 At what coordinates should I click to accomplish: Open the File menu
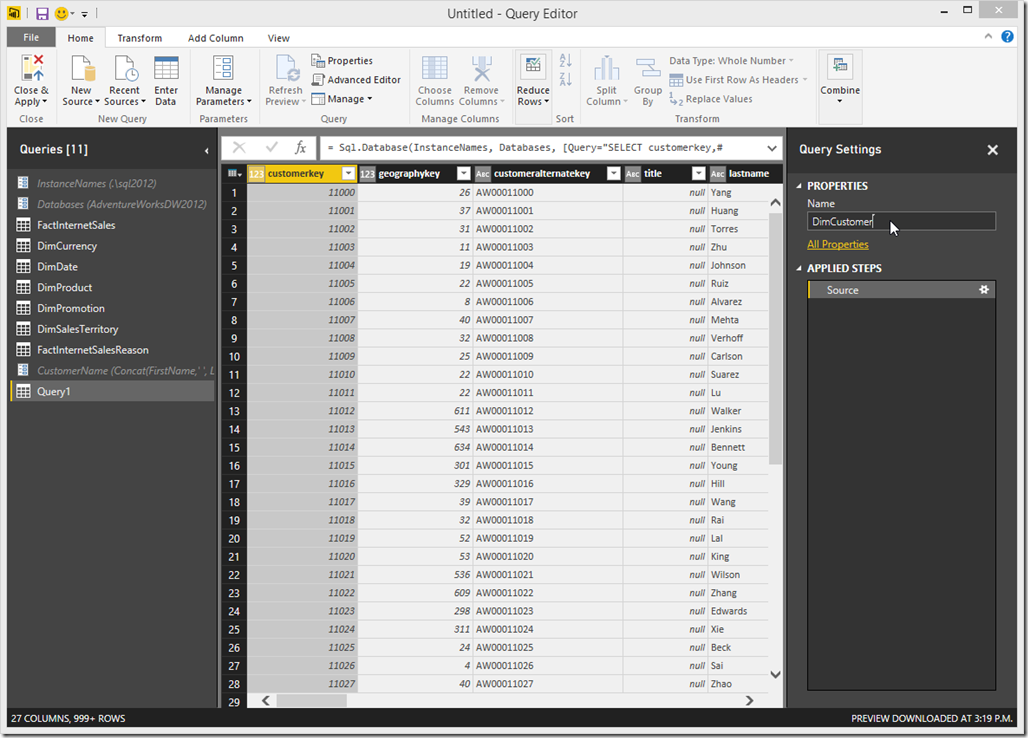pos(31,37)
